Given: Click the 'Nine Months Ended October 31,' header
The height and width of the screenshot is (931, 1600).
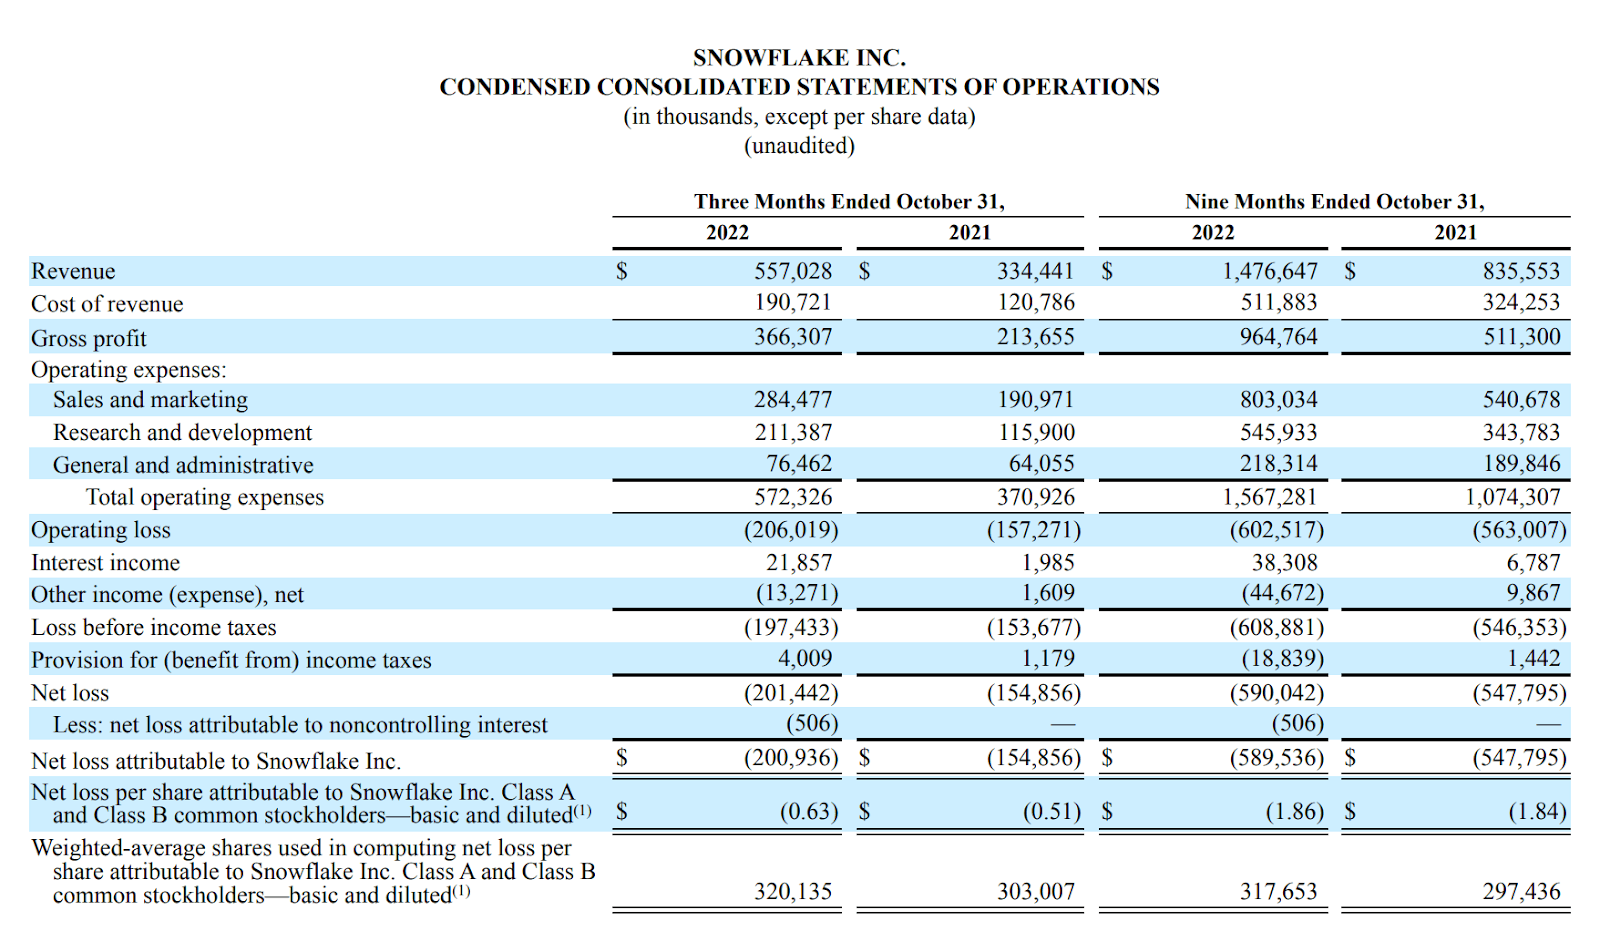Looking at the screenshot, I should pos(1335,202).
